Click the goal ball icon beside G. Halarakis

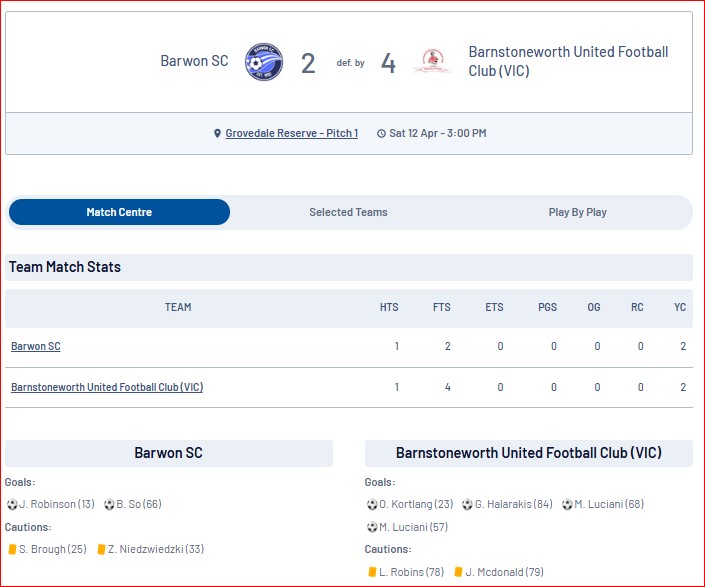point(468,504)
